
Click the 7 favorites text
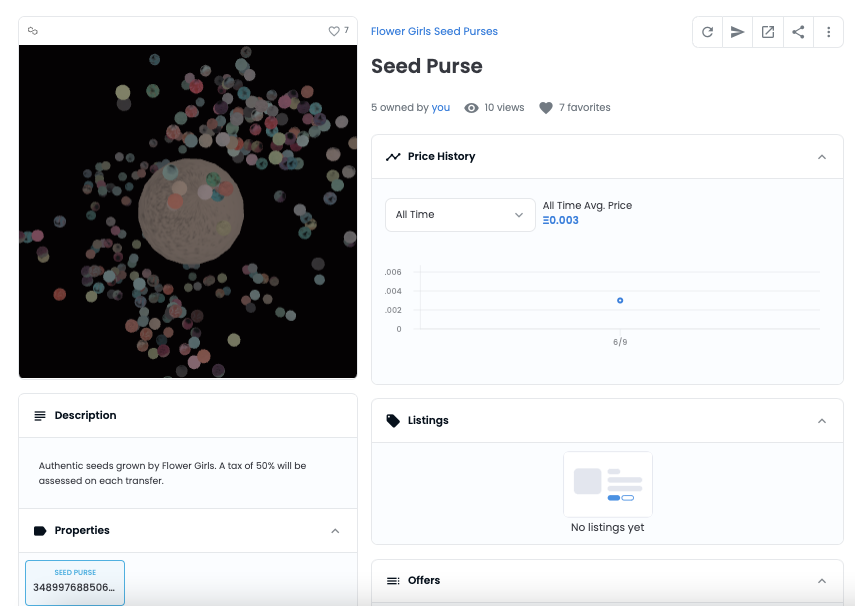click(585, 107)
